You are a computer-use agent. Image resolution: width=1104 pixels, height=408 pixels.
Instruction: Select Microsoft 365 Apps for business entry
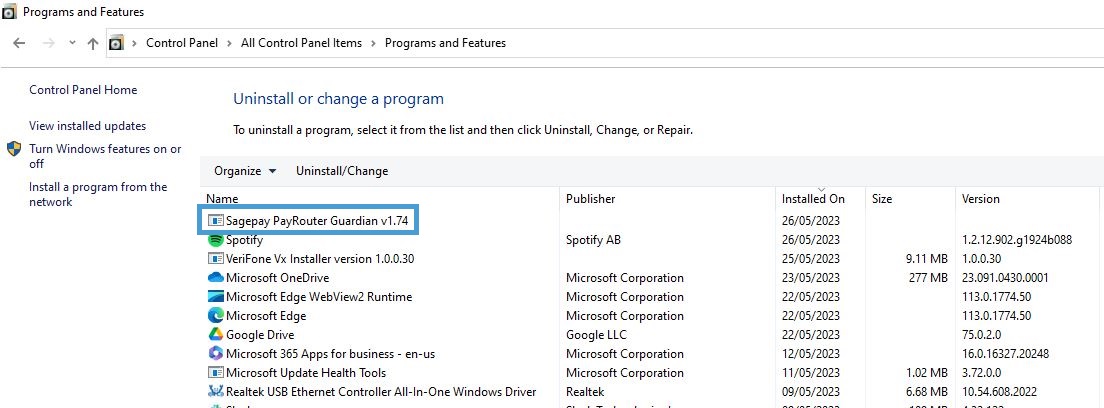point(332,354)
